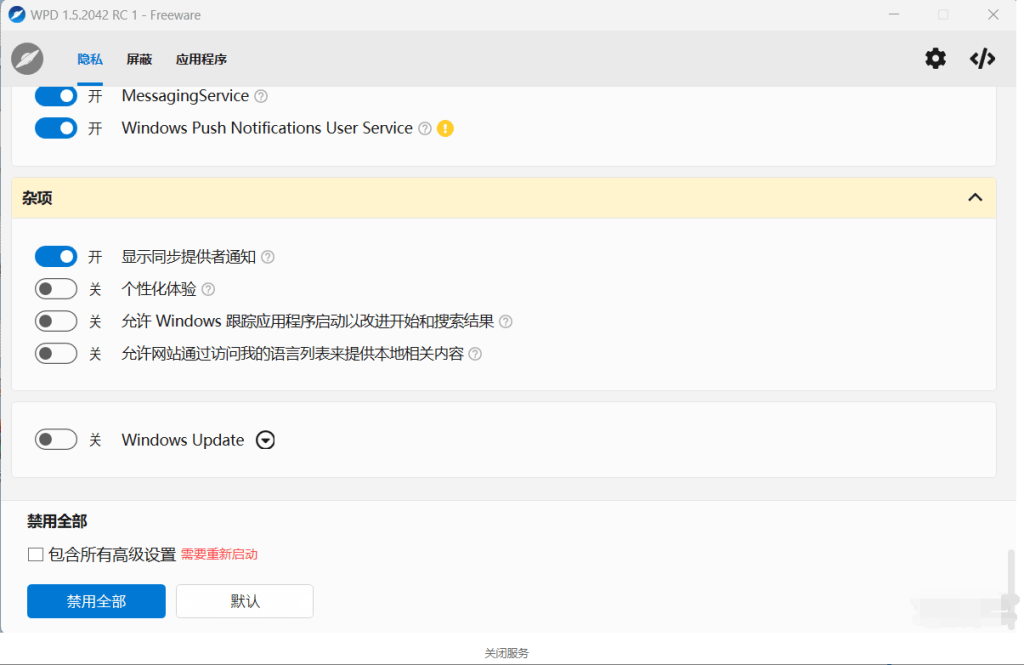The width and height of the screenshot is (1024, 665).
Task: Click help icon beside 显示同步提供者通知
Action: 267,257
